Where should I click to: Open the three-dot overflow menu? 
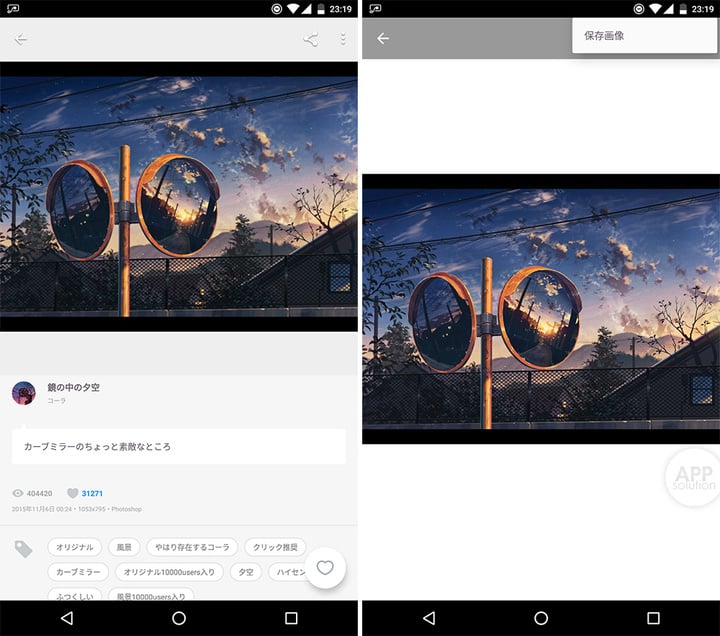[343, 39]
